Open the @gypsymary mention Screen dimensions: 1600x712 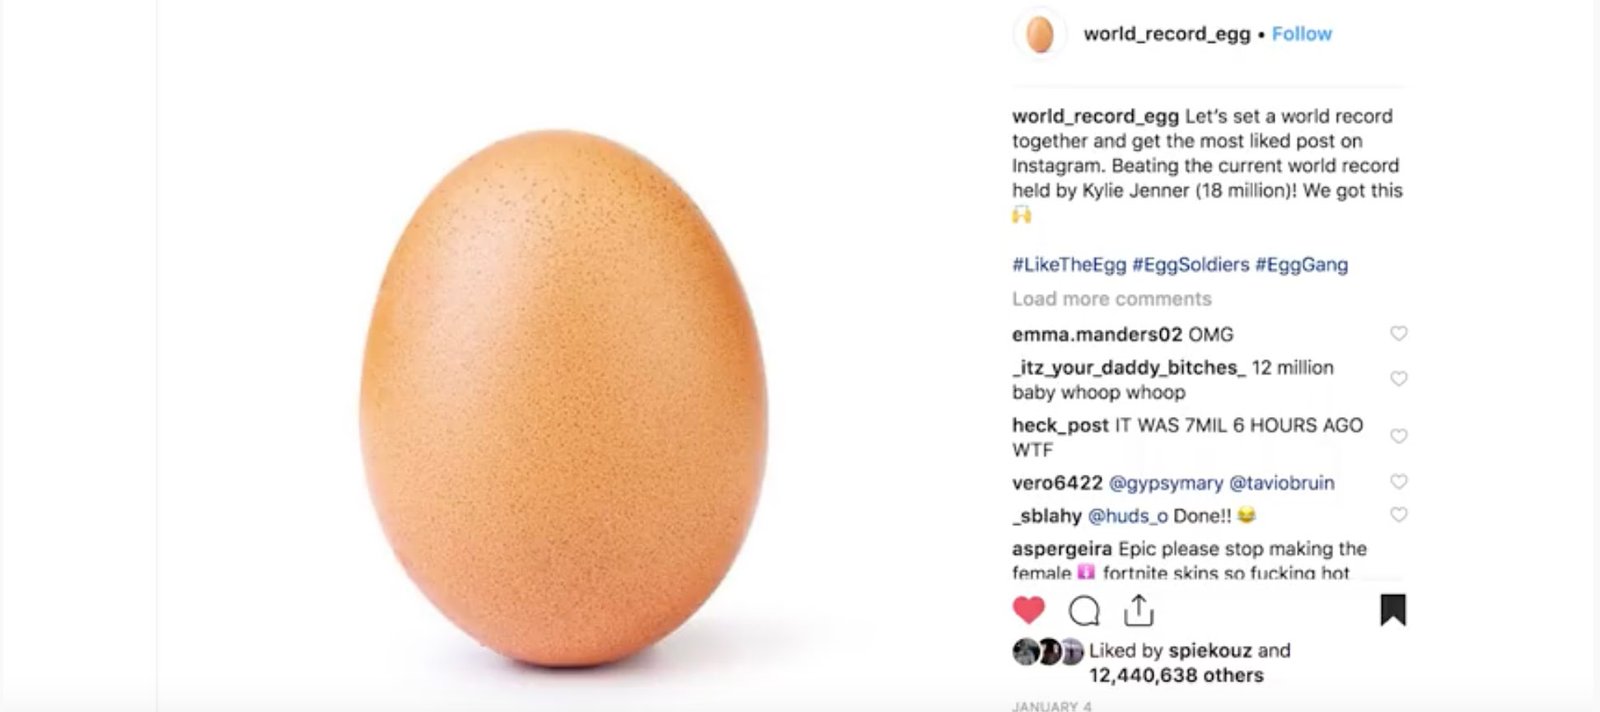[1165, 483]
